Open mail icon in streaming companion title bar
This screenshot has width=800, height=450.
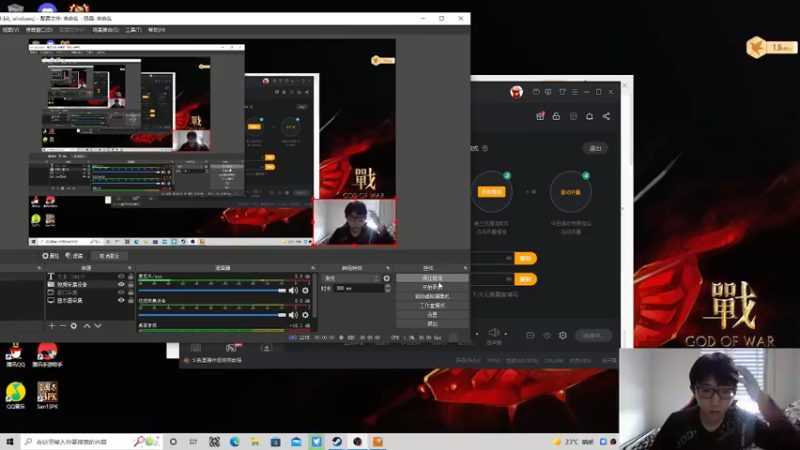click(536, 92)
